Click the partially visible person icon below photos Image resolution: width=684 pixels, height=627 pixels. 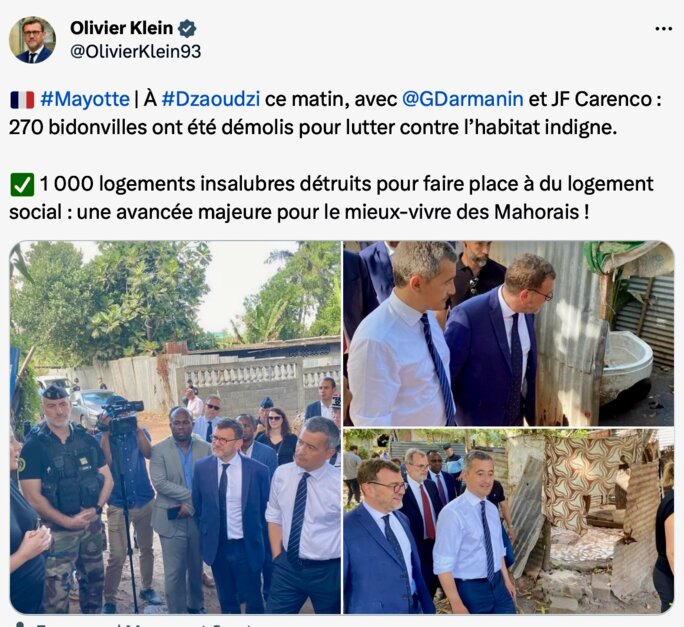point(19,624)
